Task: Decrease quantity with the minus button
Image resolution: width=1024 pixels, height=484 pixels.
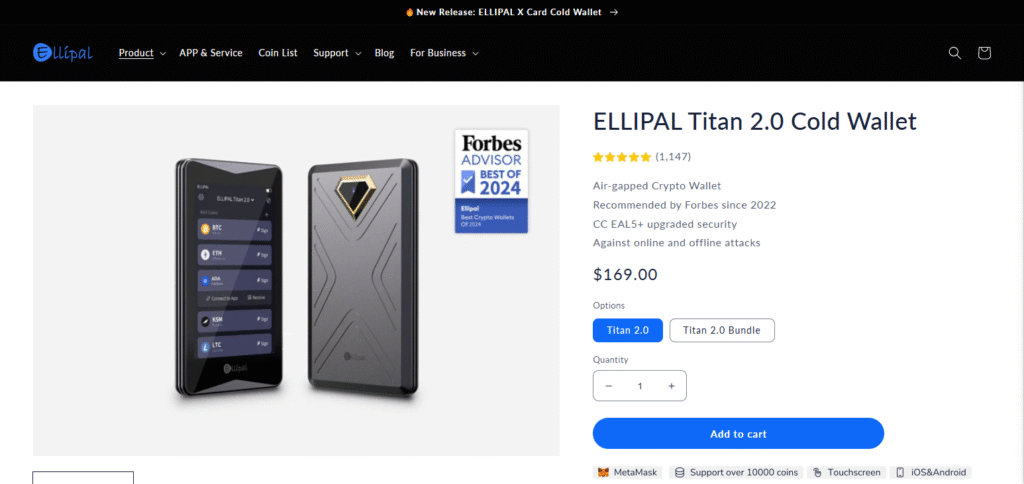Action: click(x=608, y=386)
